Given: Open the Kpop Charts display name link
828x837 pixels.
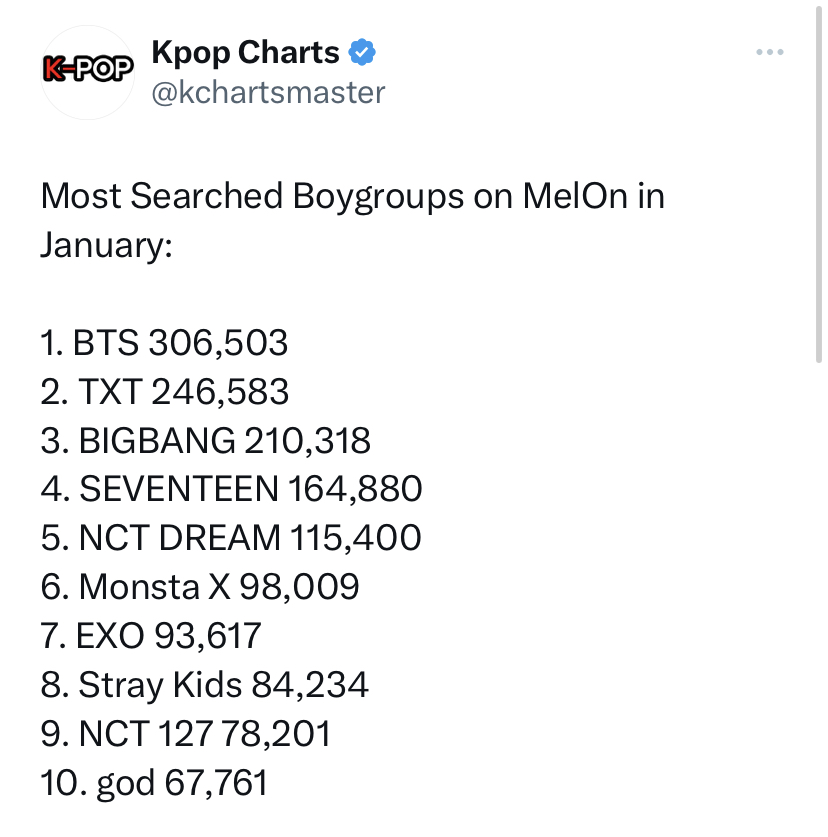Looking at the screenshot, I should point(246,52).
